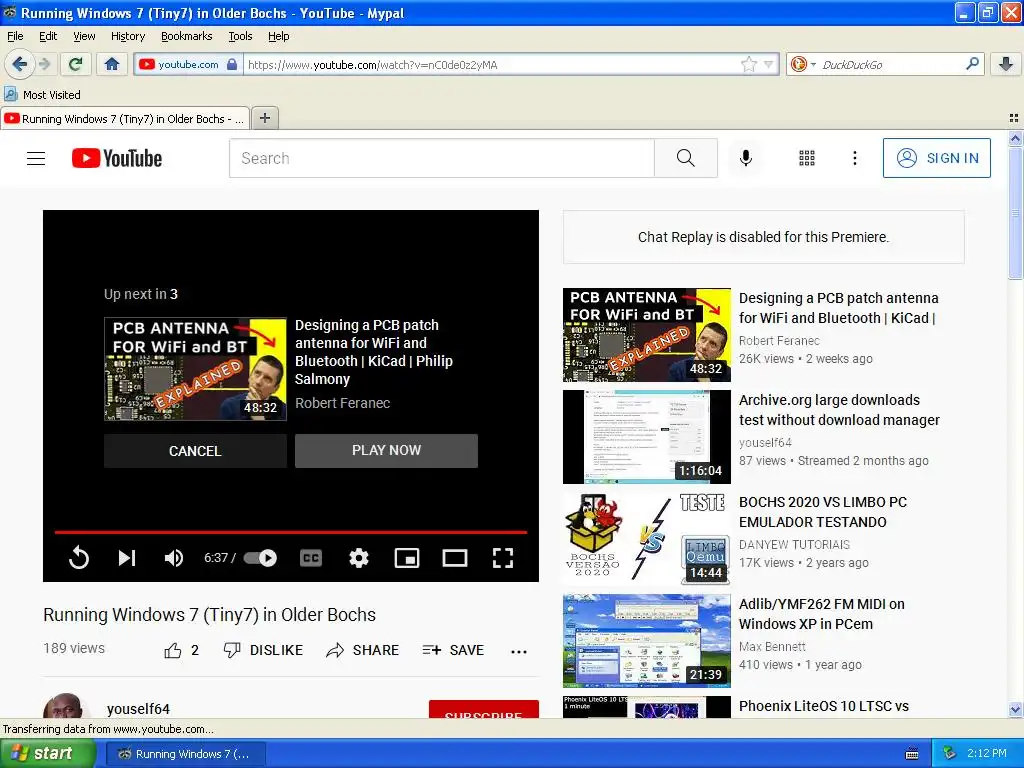
Task: Go forward with the browser forward arrow
Action: [44, 64]
